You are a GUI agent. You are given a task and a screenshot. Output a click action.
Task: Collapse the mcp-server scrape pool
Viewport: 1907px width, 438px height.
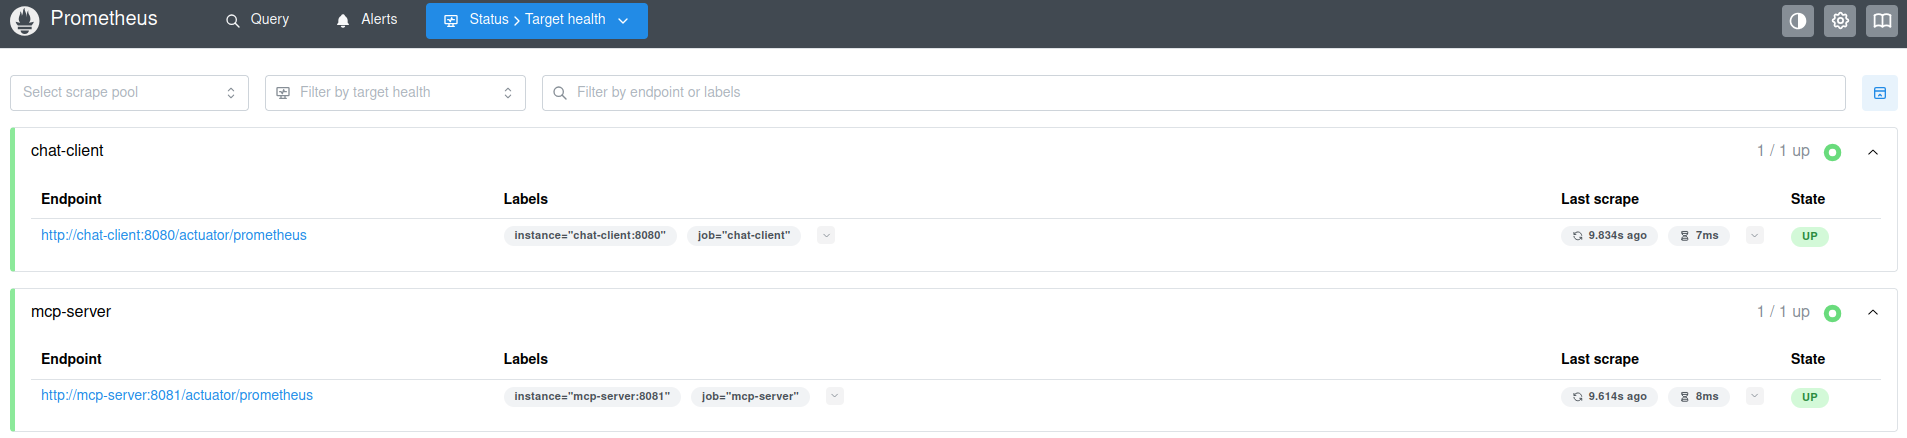pyautogui.click(x=1873, y=313)
